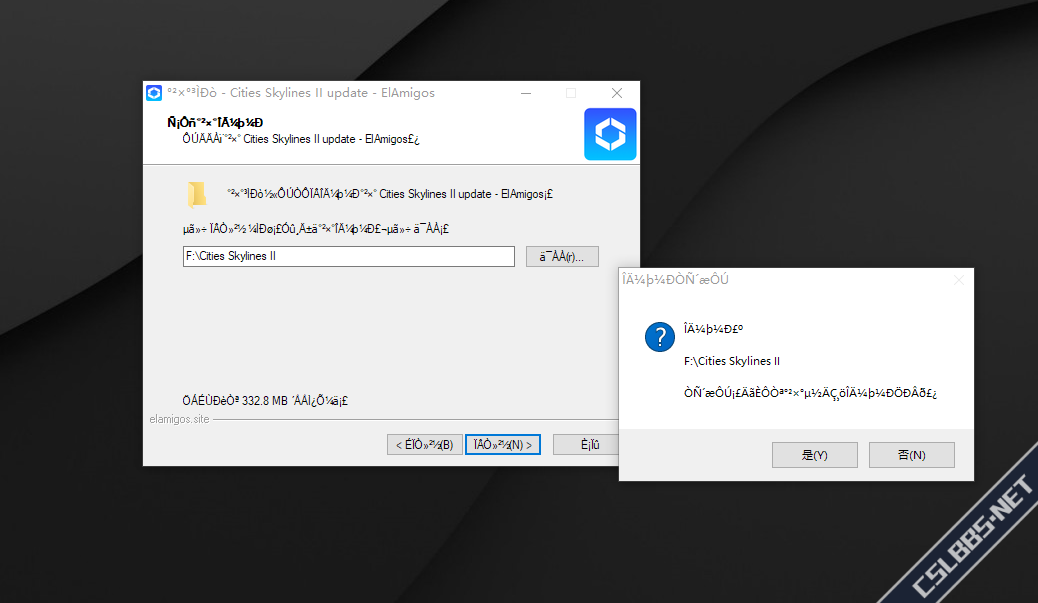The width and height of the screenshot is (1038, 603).
Task: Cancel setup using the button right of Next
Action: point(586,445)
